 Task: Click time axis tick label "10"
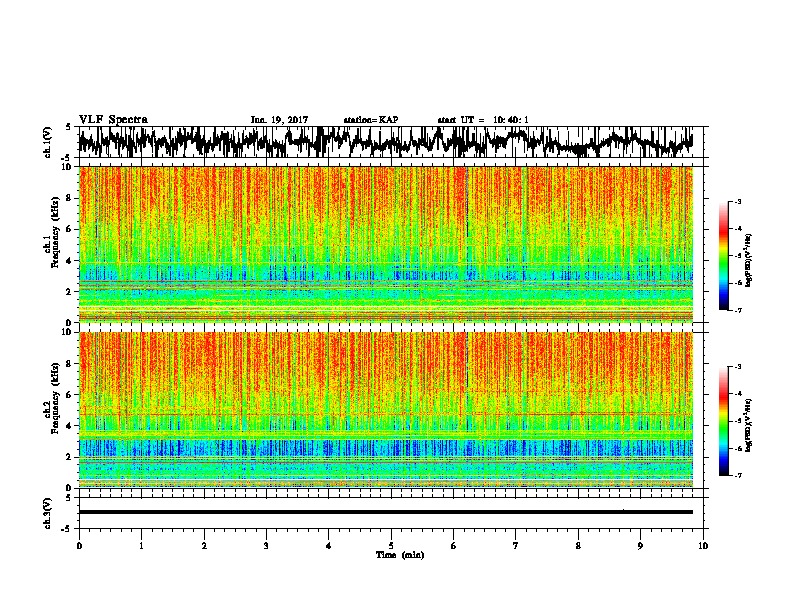pos(703,546)
